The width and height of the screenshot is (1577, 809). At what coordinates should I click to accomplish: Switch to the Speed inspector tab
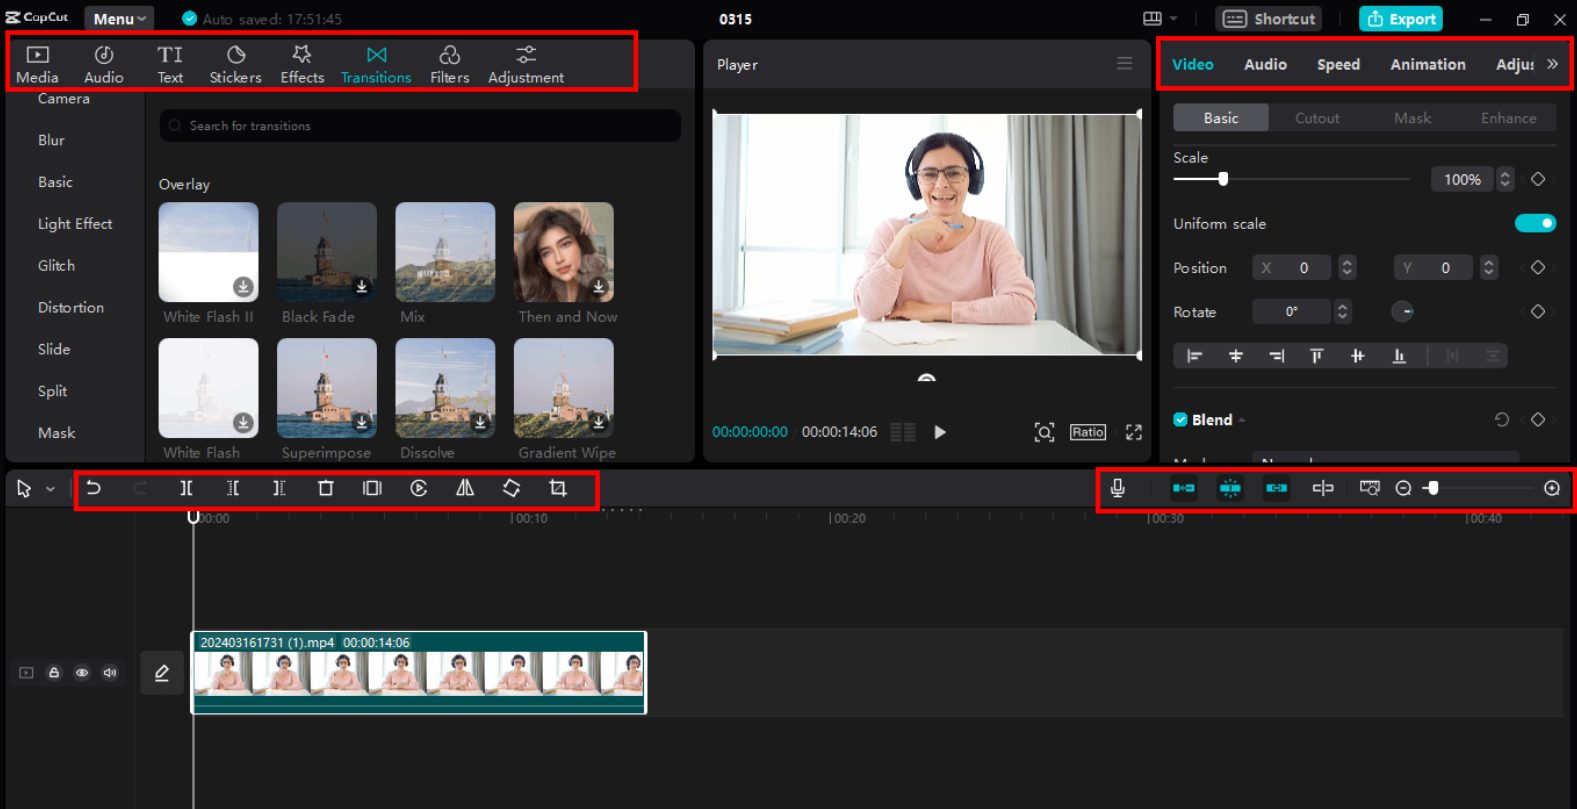(1338, 64)
